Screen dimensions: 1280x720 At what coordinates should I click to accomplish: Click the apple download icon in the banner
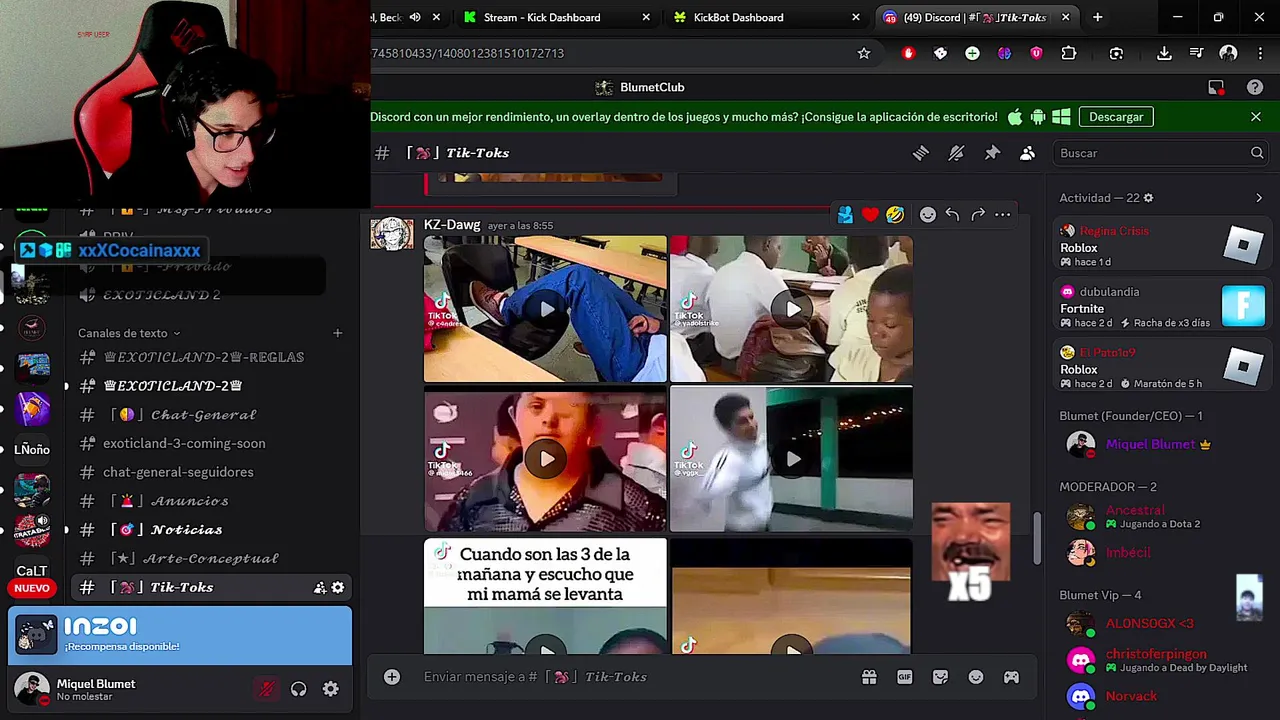[1015, 117]
